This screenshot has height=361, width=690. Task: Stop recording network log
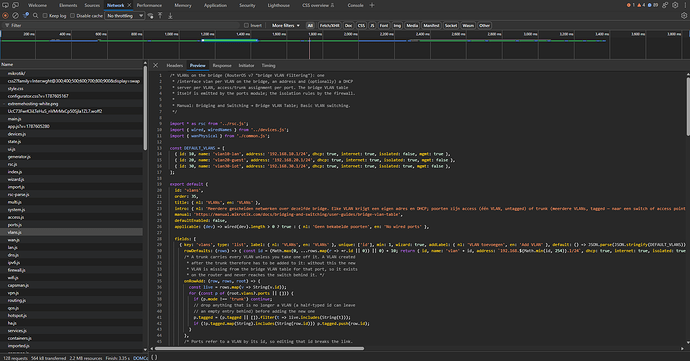(x=5, y=15)
